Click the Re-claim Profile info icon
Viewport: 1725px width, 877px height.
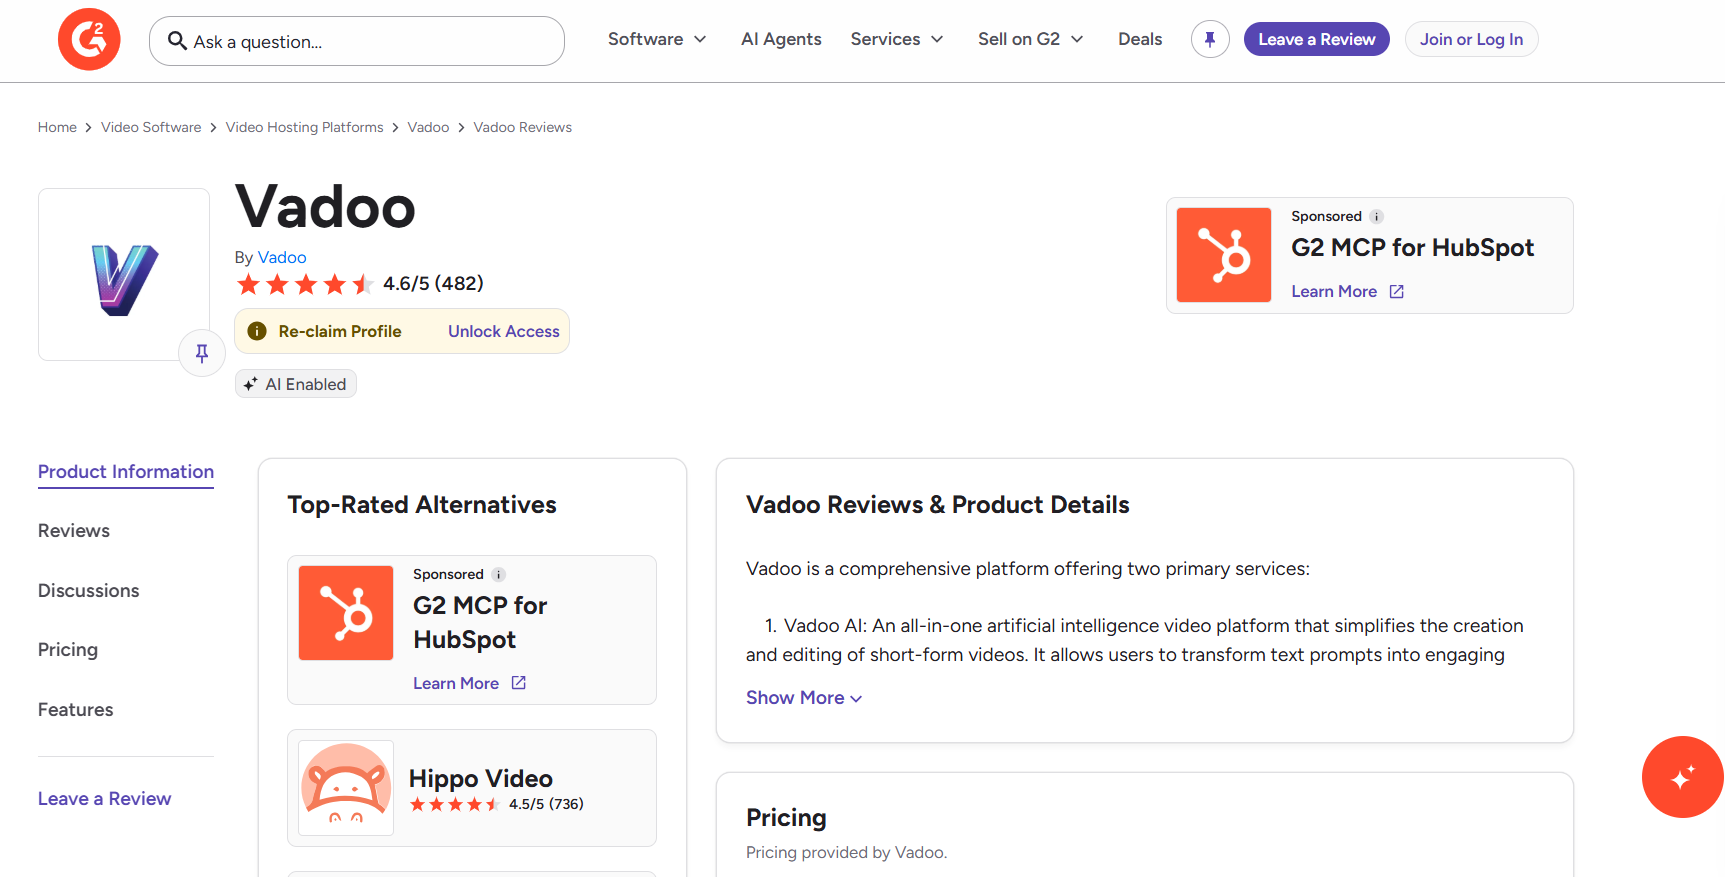(x=257, y=331)
